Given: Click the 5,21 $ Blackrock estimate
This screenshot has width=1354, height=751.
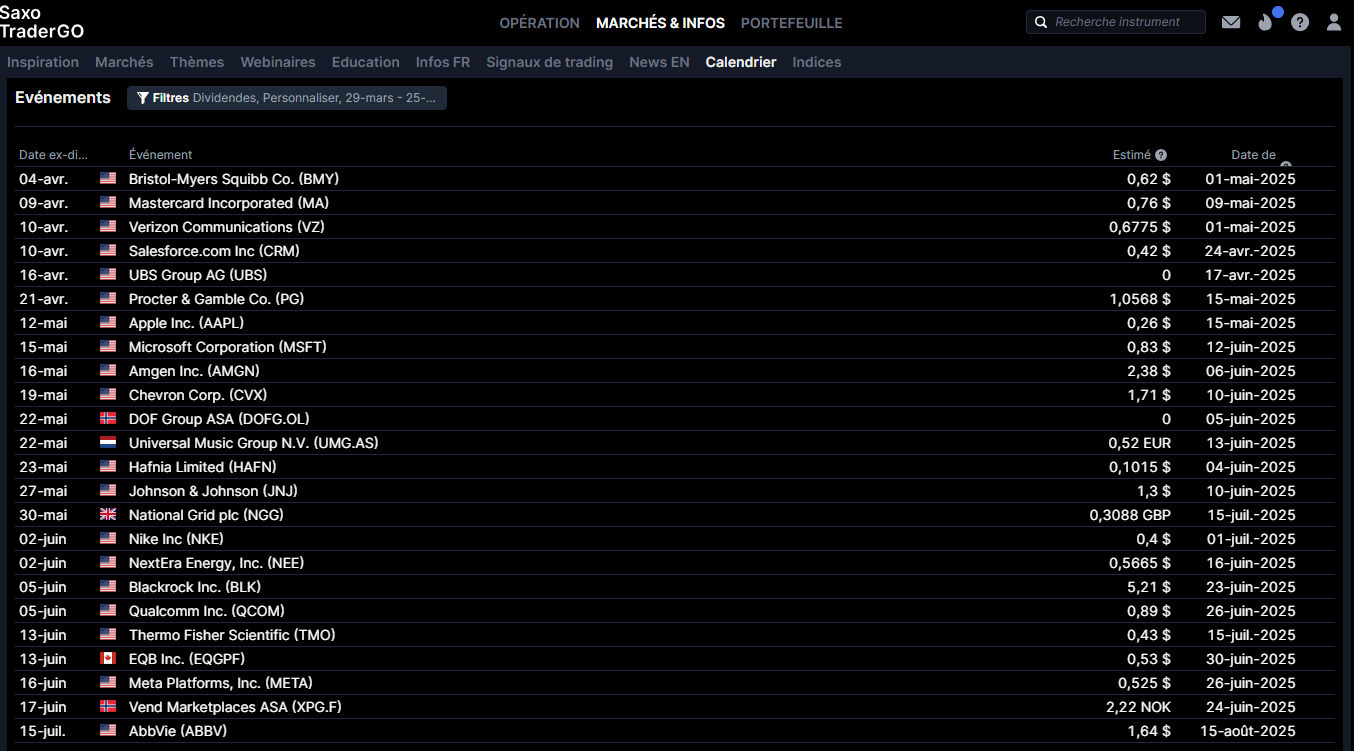Looking at the screenshot, I should tap(1149, 587).
